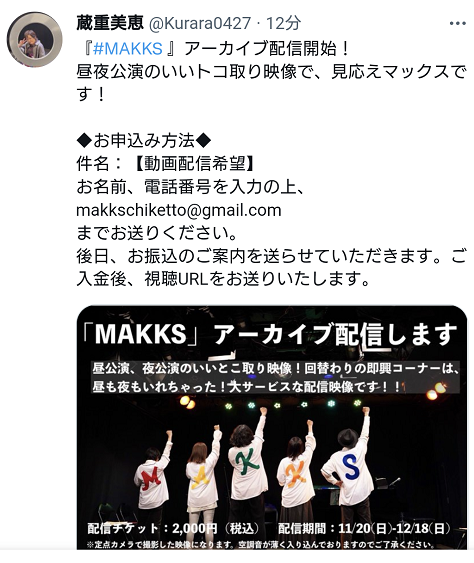This screenshot has height=563, width=474.
Task: Click the 件名【動画配信希望】 line
Action: coord(165,164)
